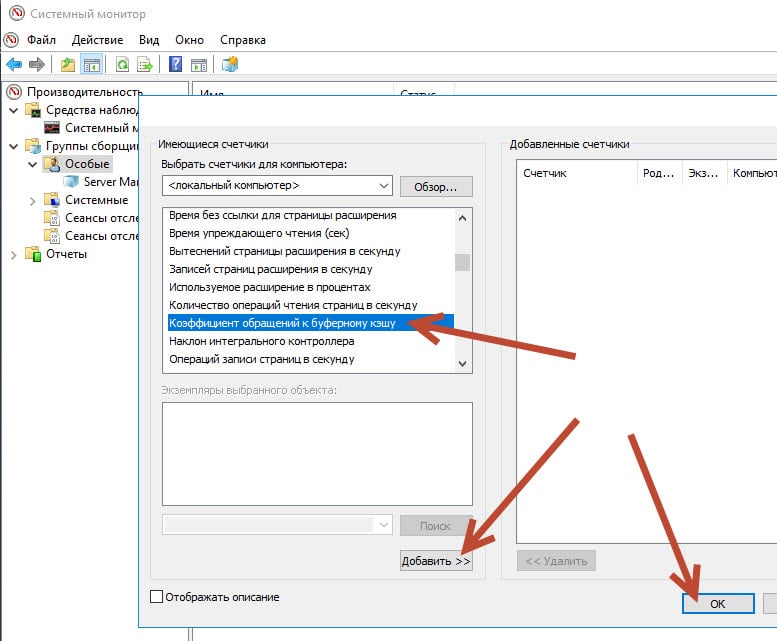Open the Справка menu

pyautogui.click(x=241, y=40)
